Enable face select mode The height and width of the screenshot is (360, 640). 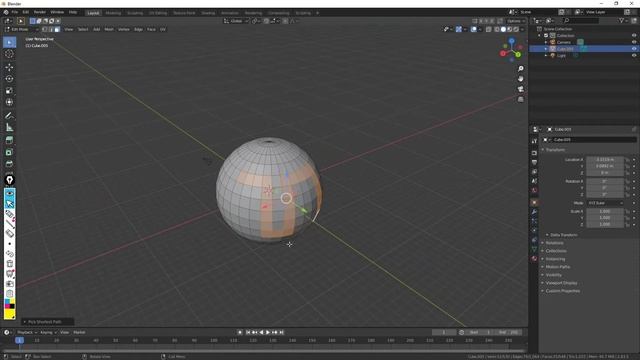[57, 29]
